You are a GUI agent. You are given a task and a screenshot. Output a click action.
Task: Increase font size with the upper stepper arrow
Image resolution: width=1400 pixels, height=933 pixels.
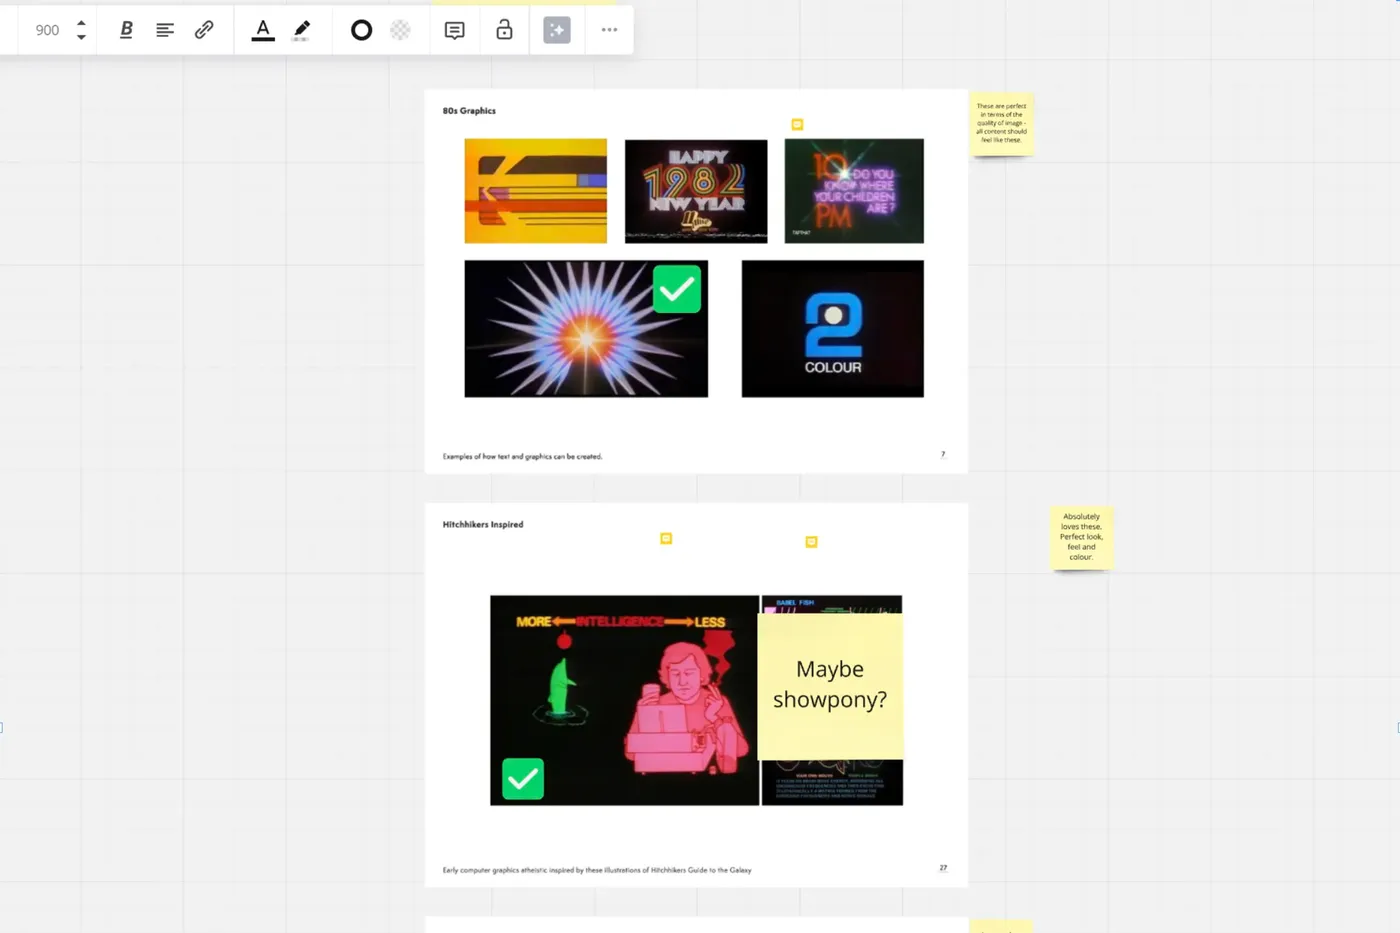coord(81,23)
